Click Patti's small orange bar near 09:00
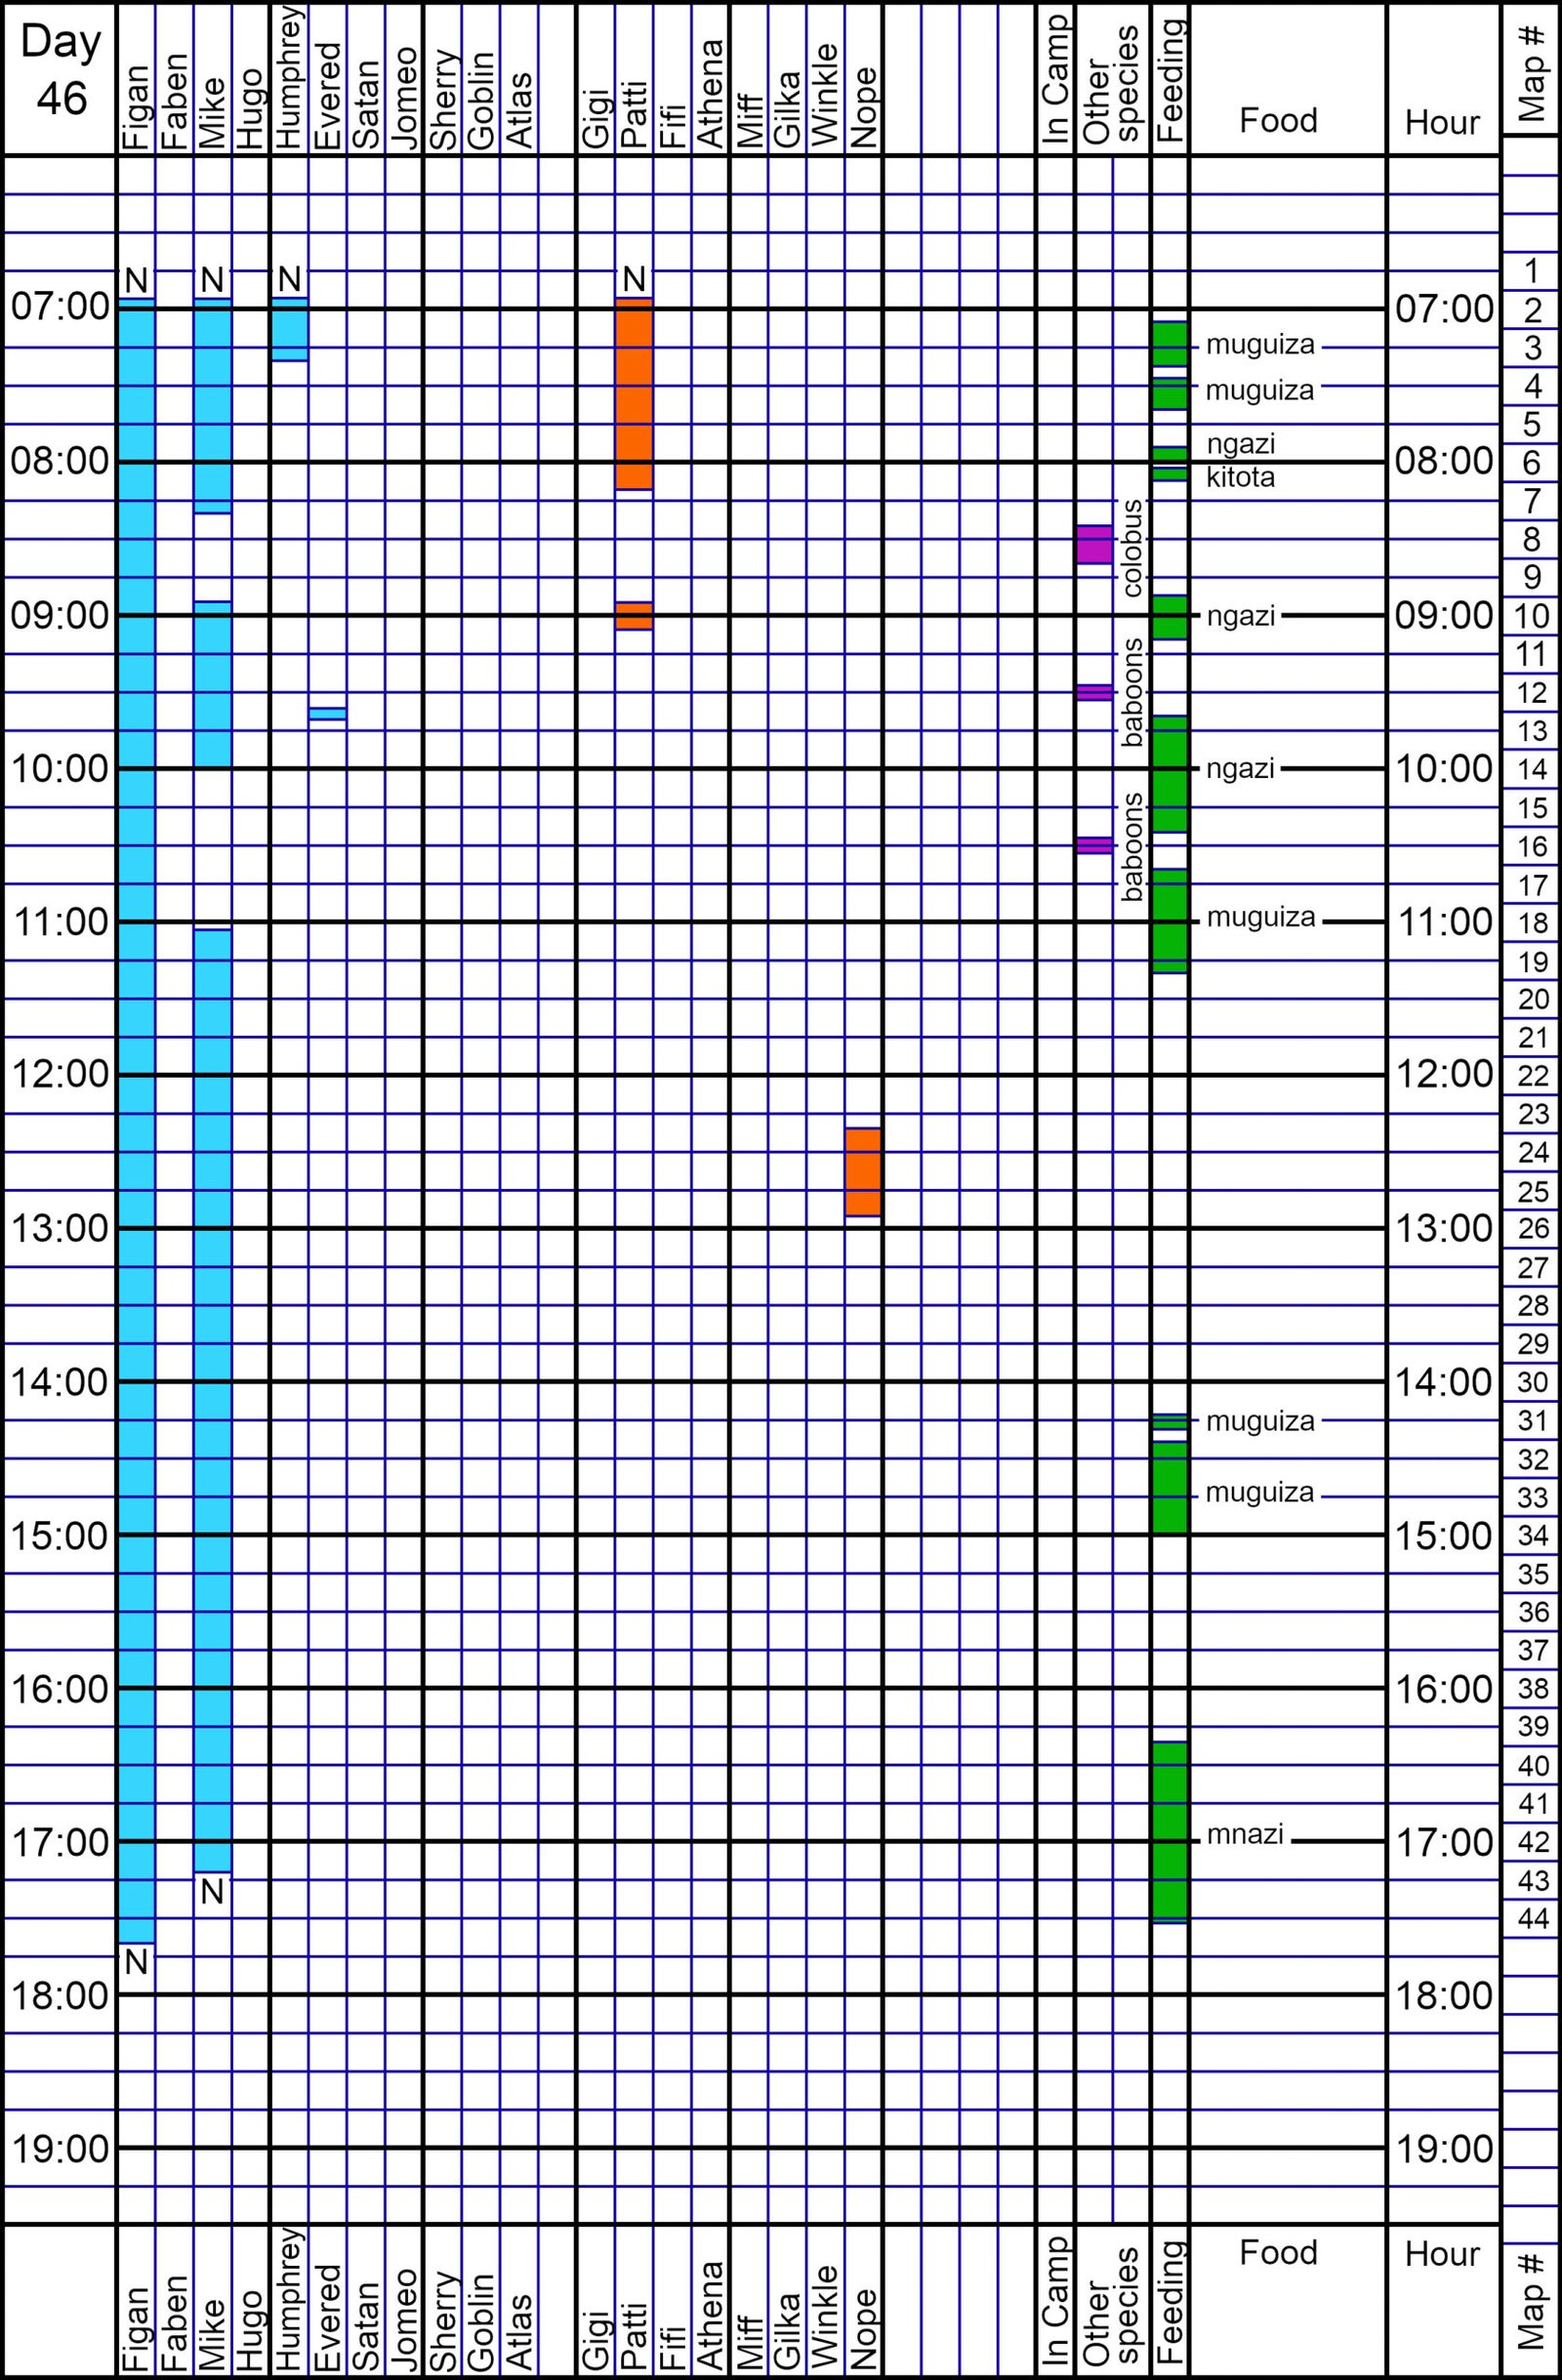The image size is (1562, 2380). pyautogui.click(x=634, y=615)
